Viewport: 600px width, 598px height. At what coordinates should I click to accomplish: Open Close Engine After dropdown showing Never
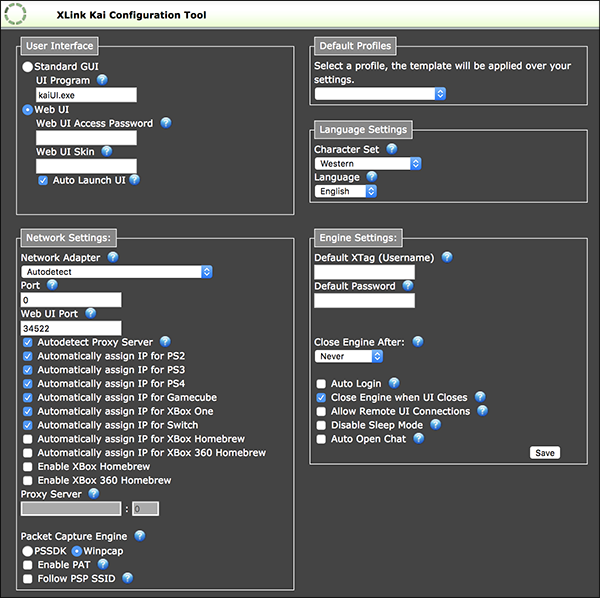(x=349, y=356)
